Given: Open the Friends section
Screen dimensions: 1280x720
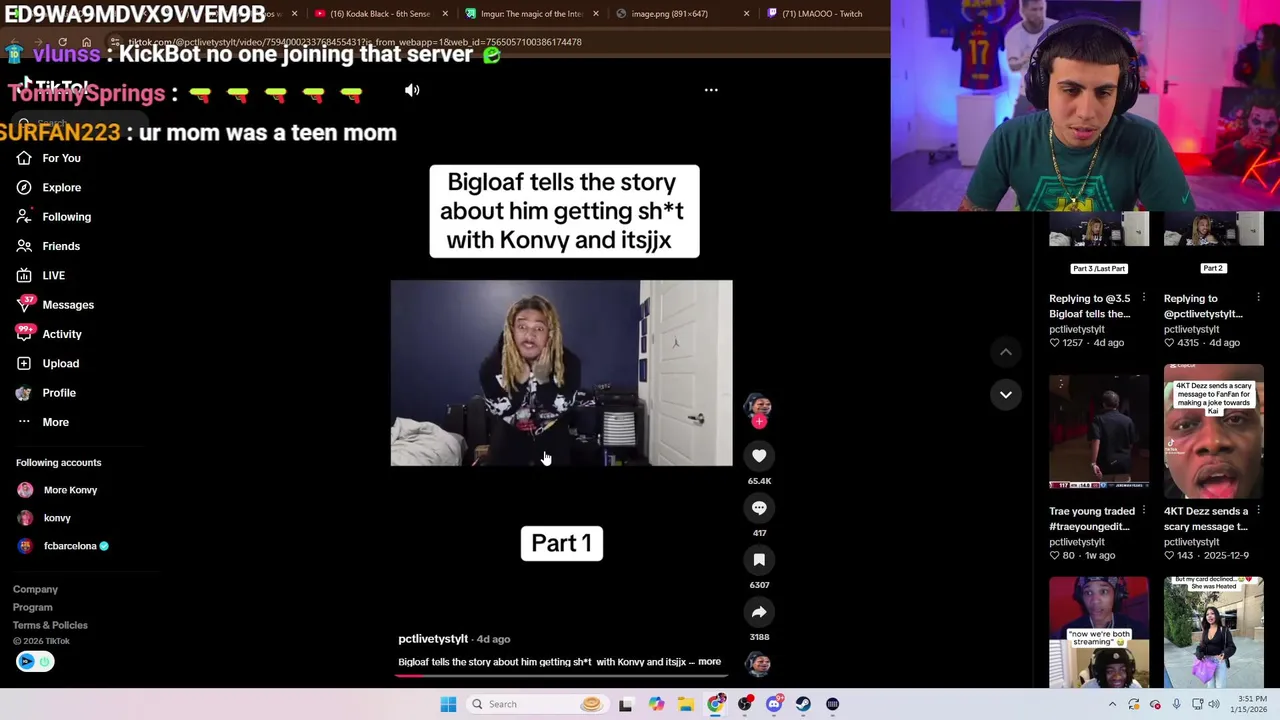Looking at the screenshot, I should coord(48,246).
